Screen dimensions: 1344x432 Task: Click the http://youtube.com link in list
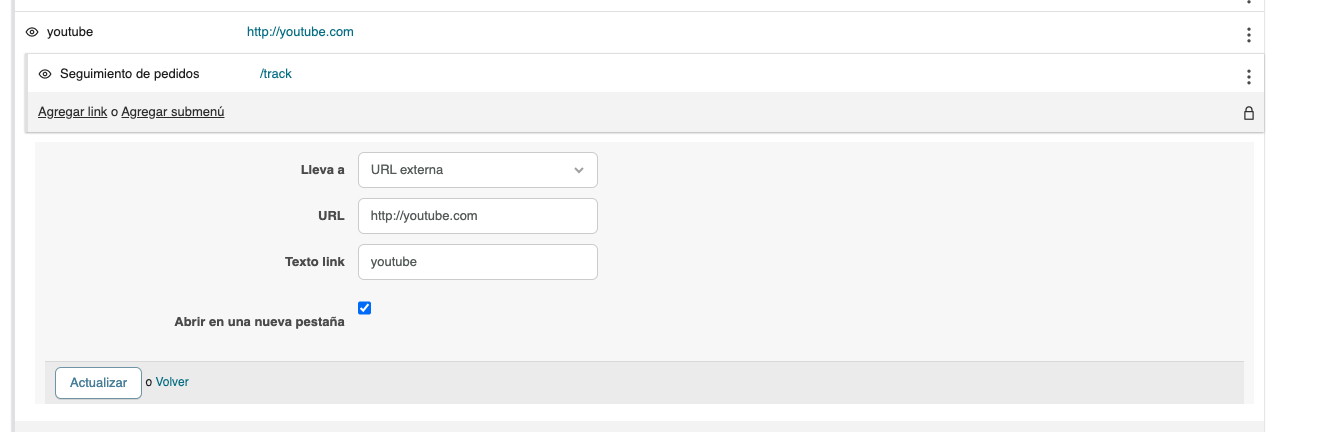point(300,32)
